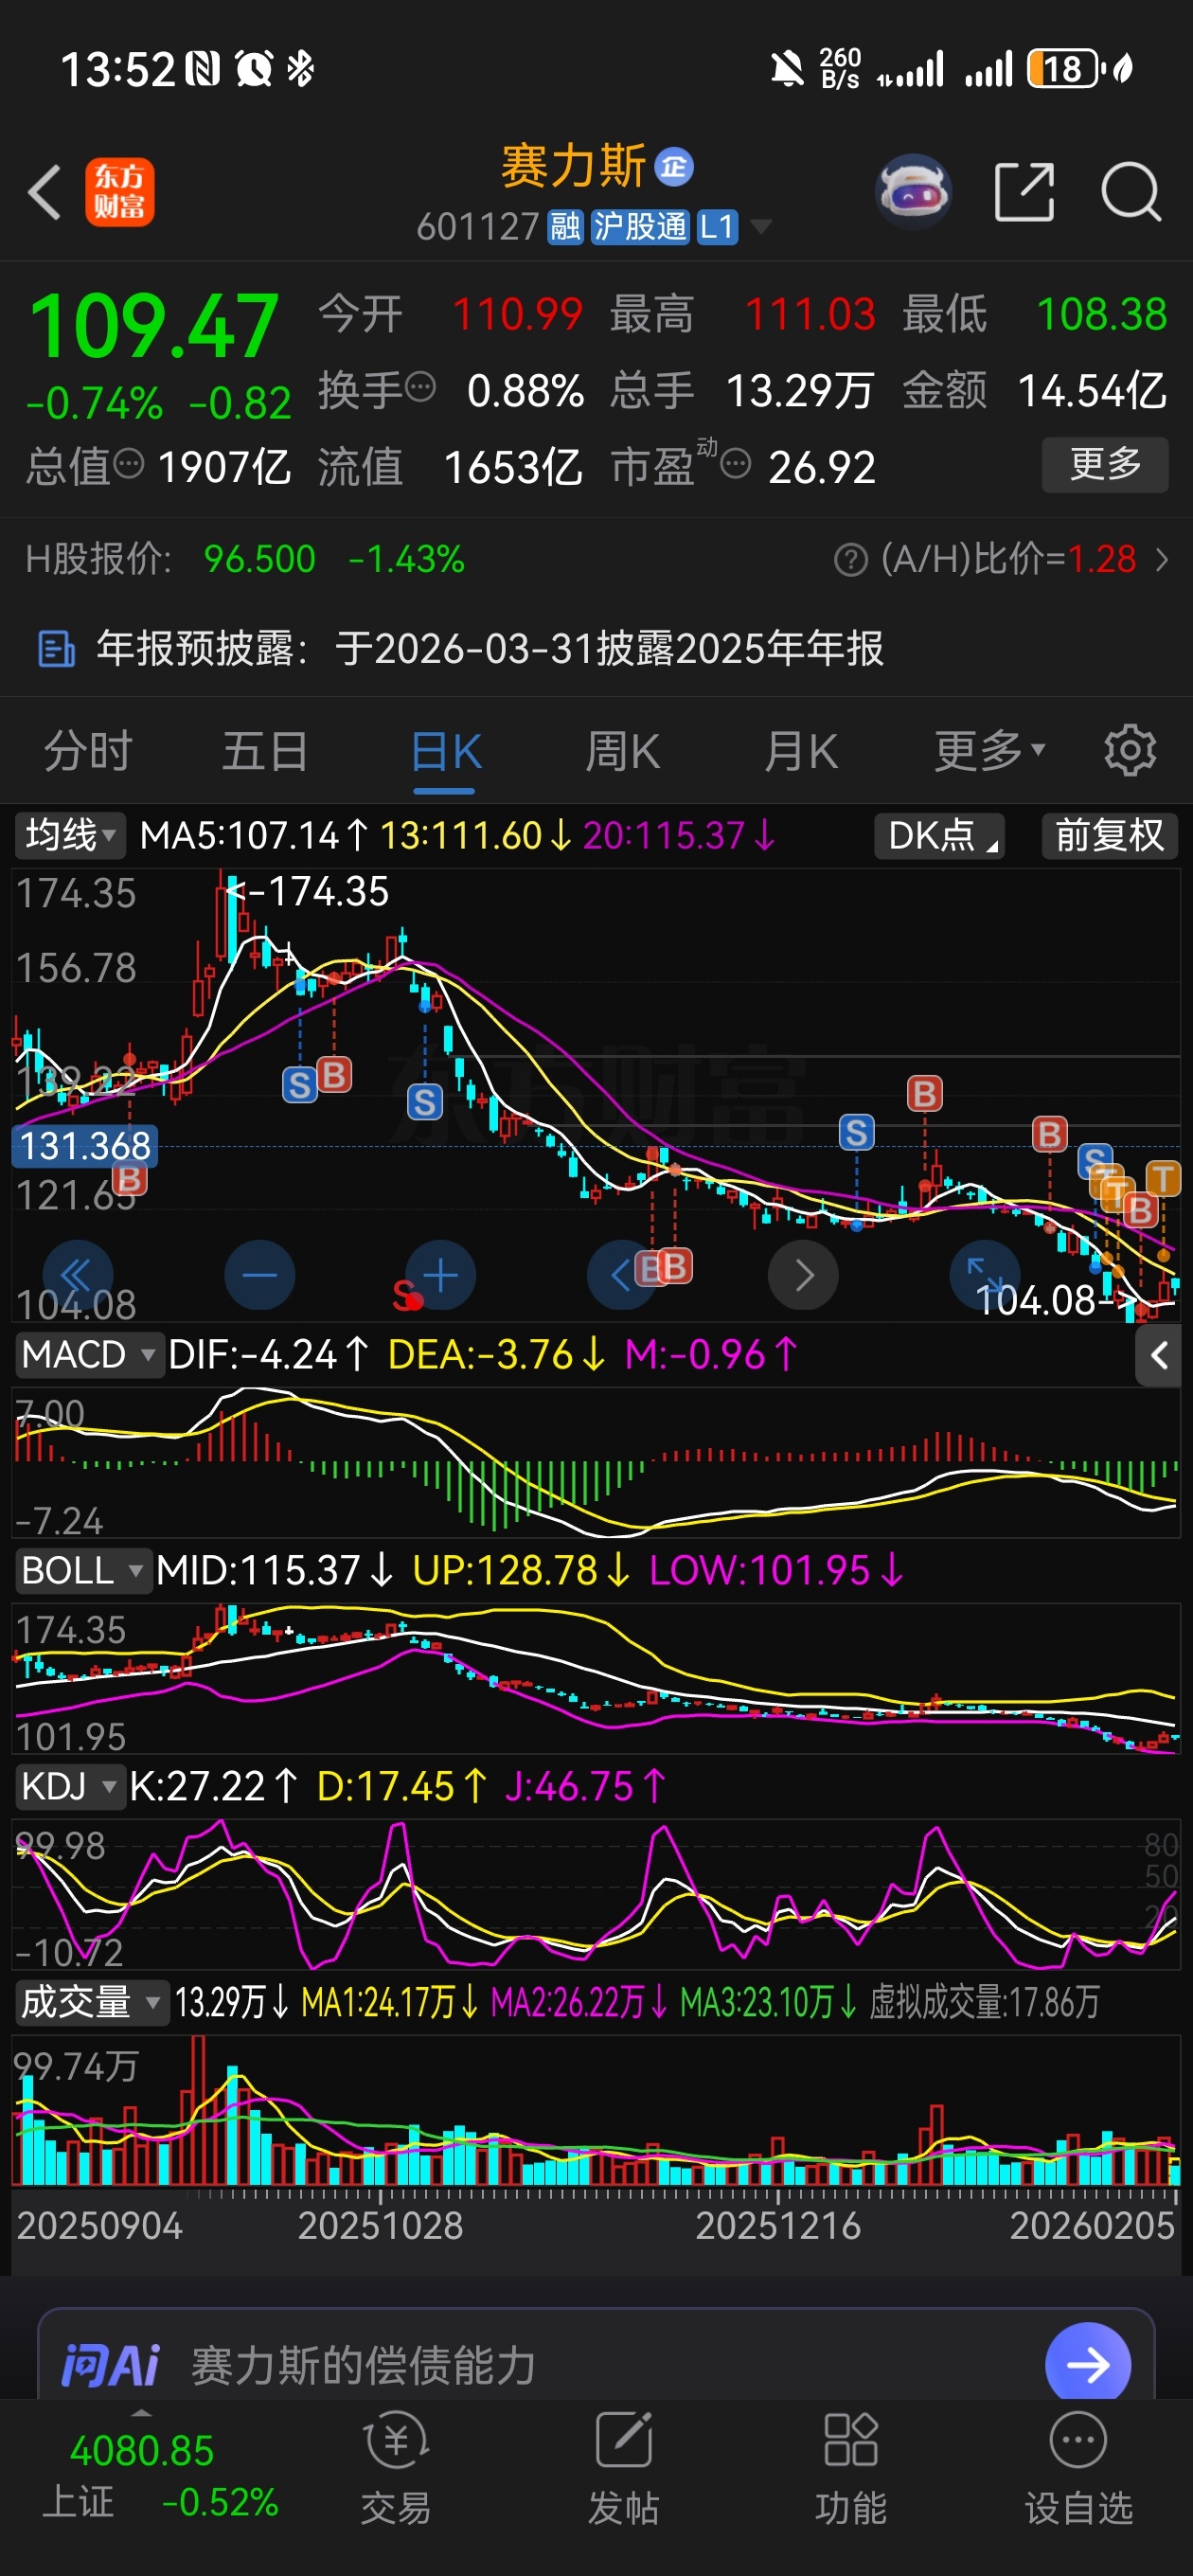
Task: Open the BOLL indicator dropdown
Action: click(x=82, y=1570)
